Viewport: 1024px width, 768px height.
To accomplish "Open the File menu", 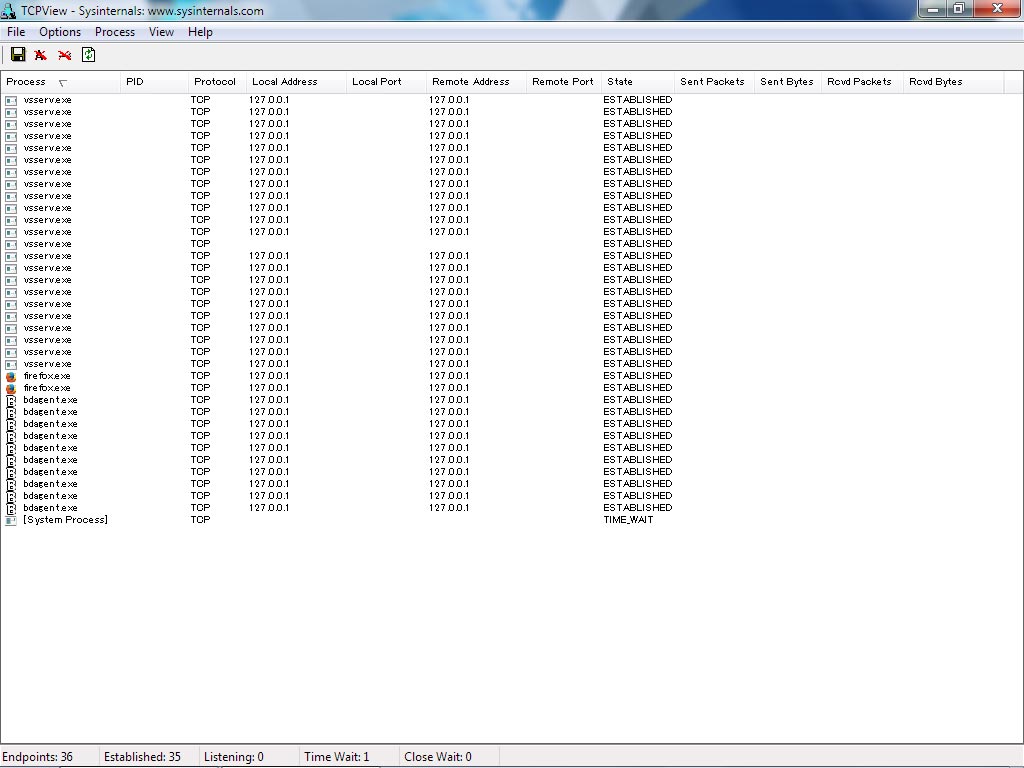I will pos(16,32).
